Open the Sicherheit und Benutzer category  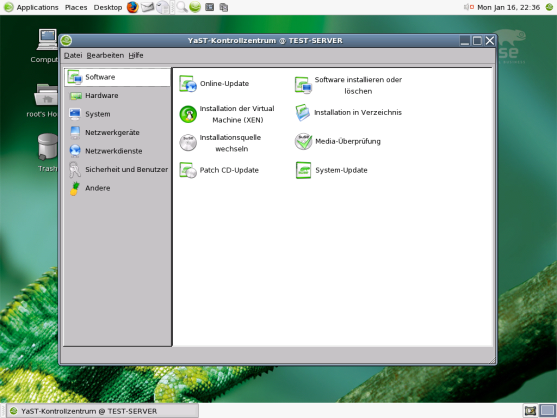[x=118, y=169]
